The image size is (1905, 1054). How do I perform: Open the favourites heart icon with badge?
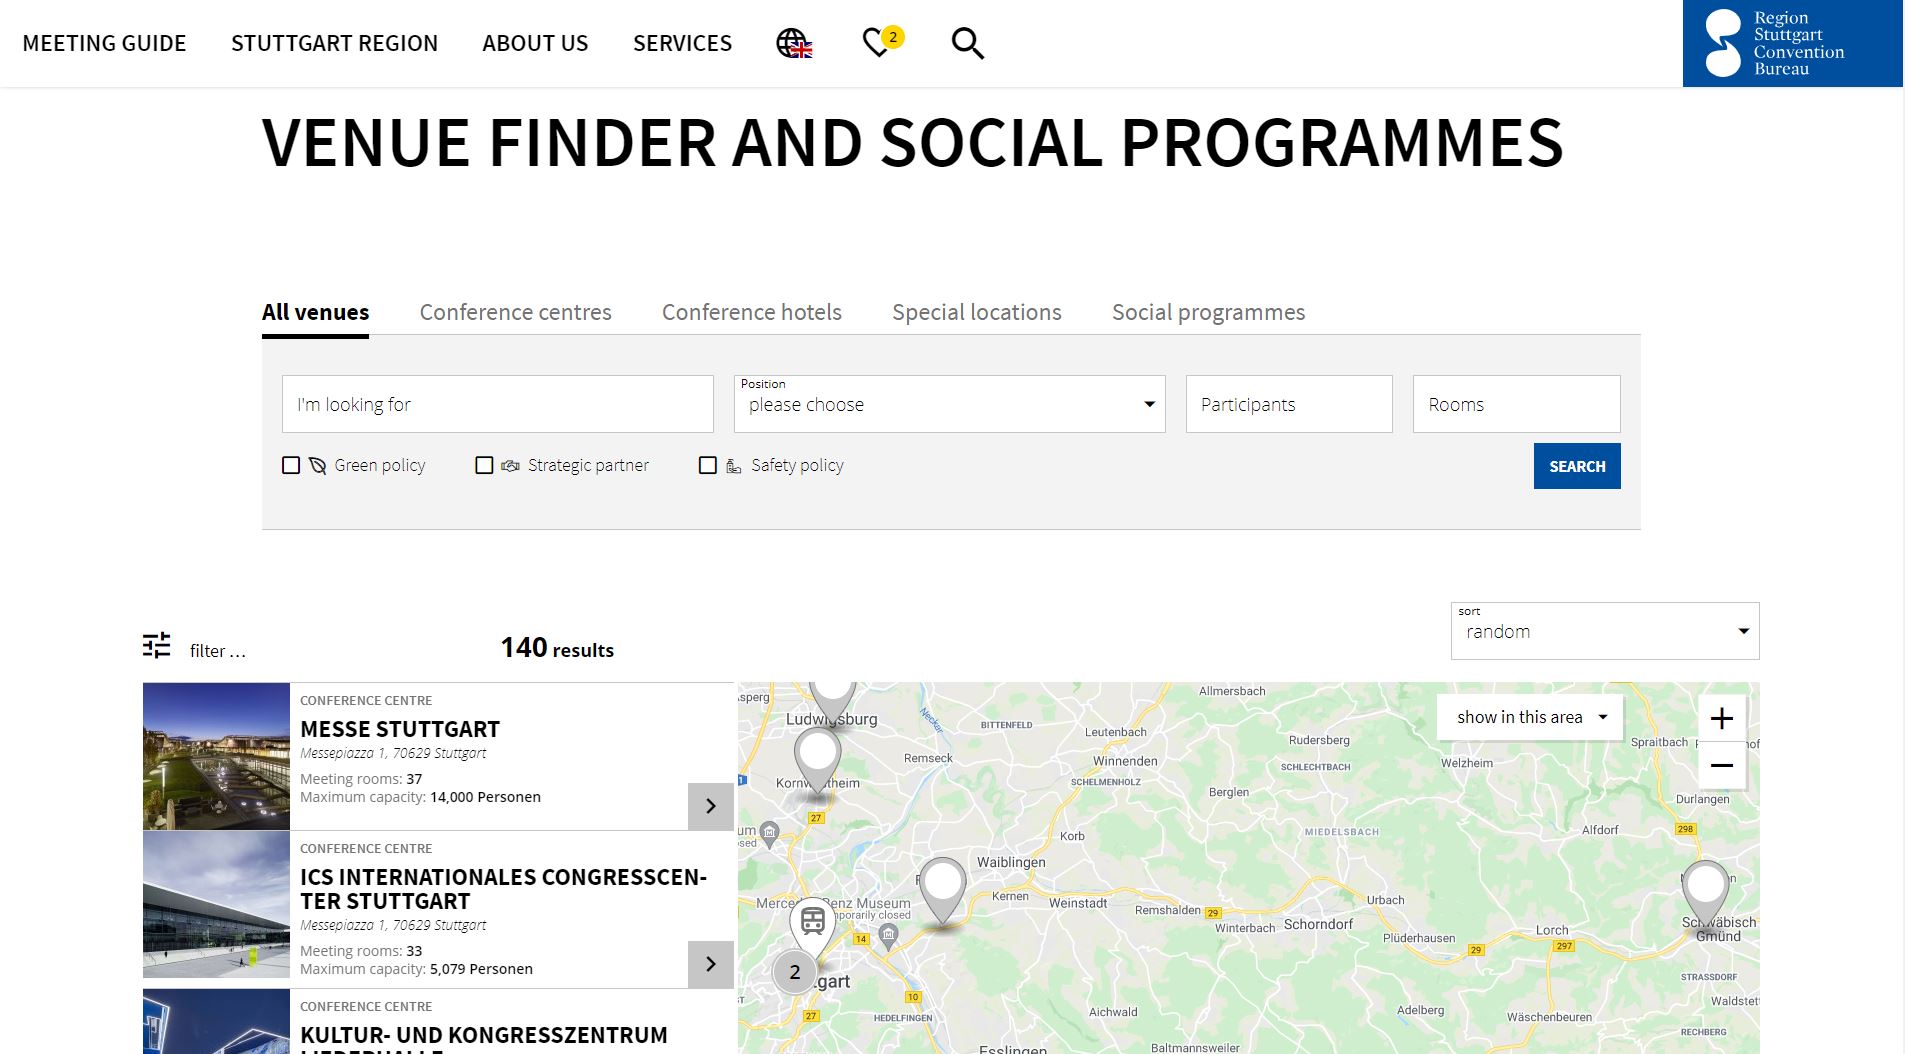click(x=882, y=42)
